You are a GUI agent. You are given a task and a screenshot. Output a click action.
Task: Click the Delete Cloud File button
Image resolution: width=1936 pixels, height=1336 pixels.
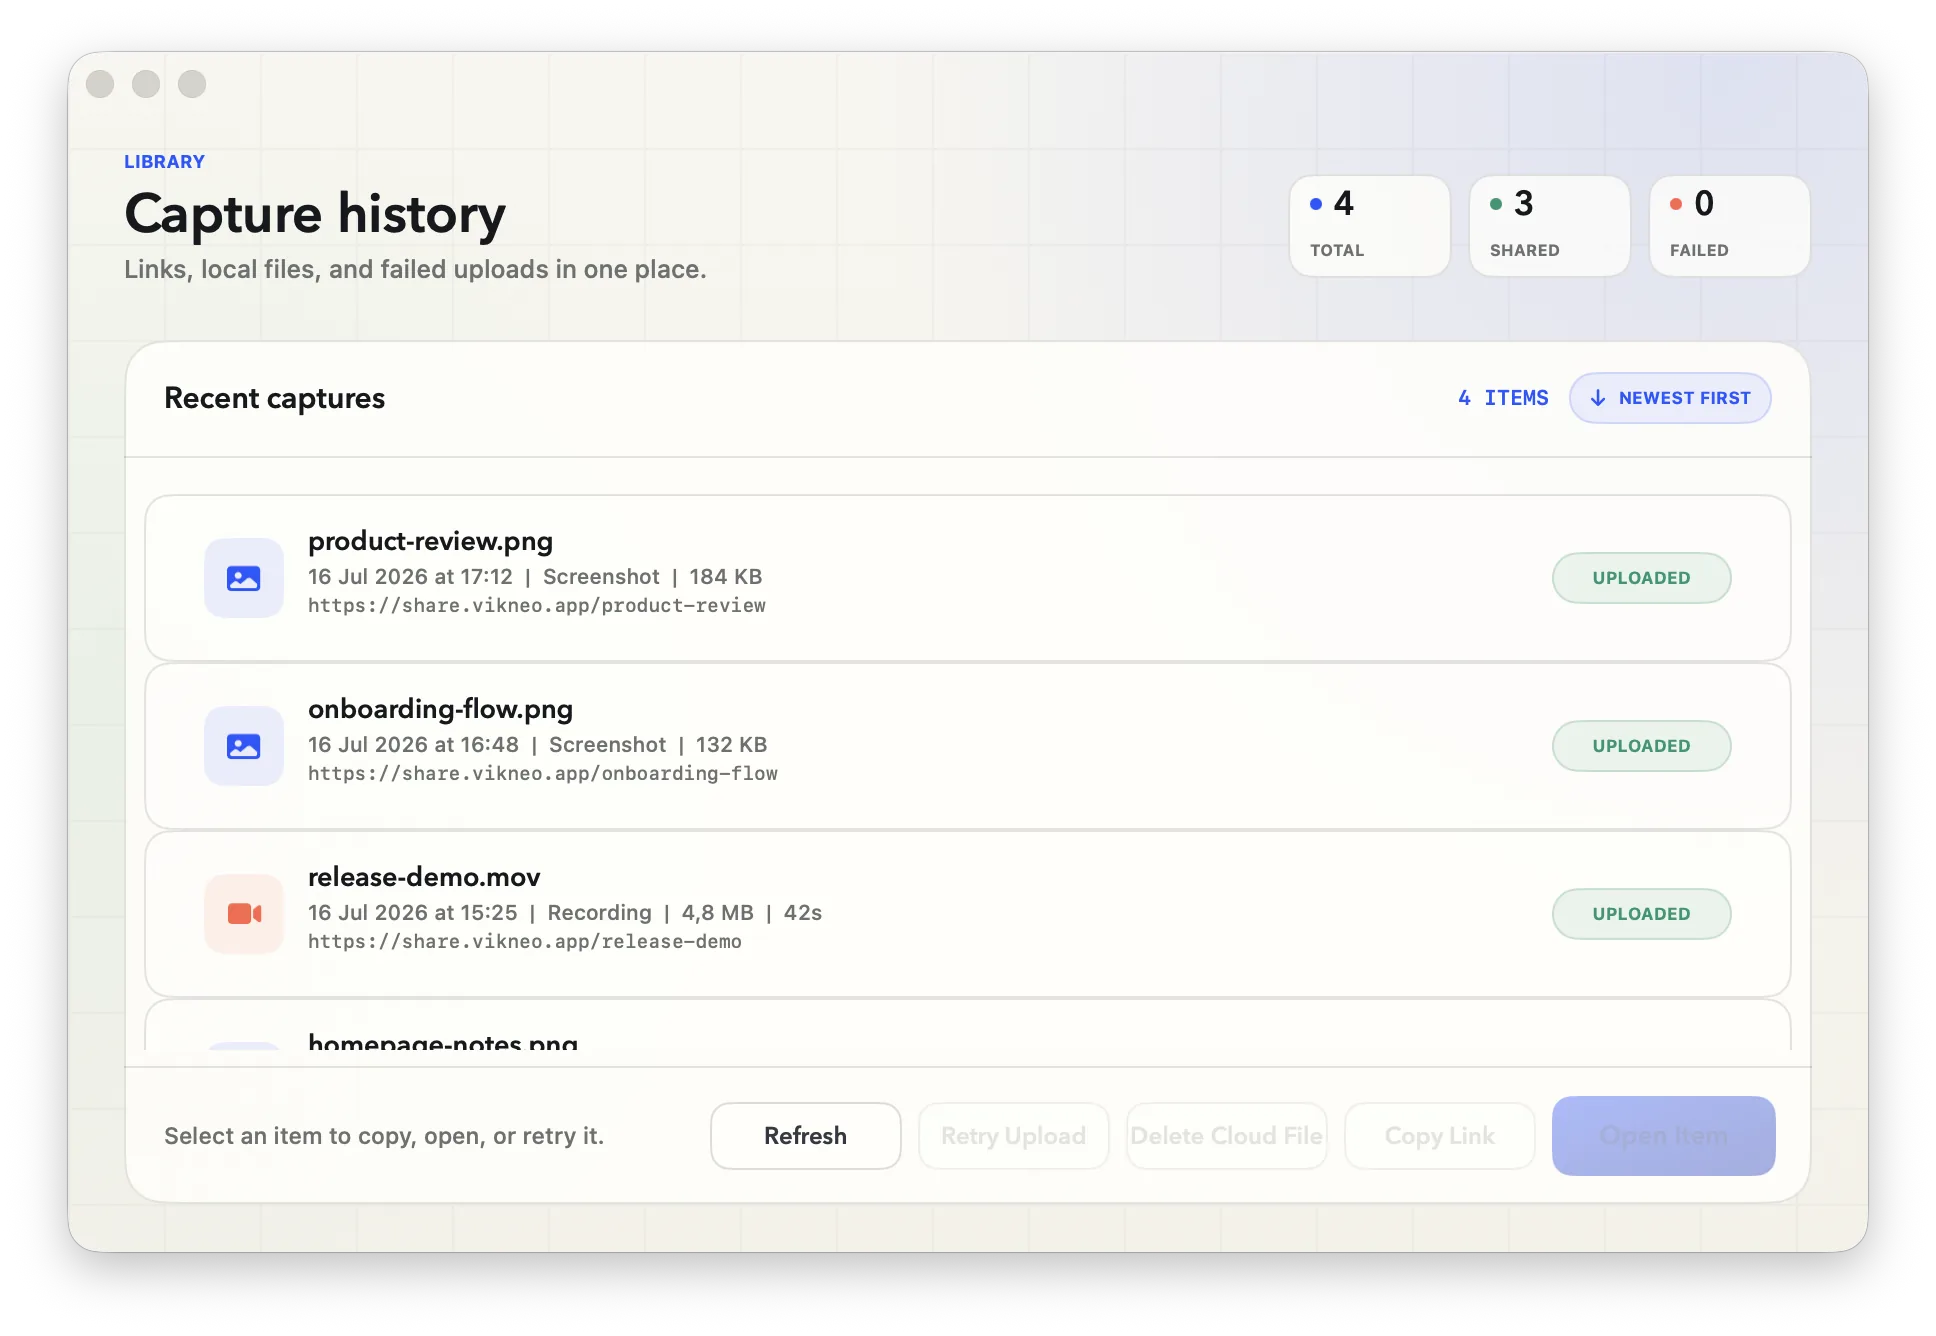[1226, 1136]
